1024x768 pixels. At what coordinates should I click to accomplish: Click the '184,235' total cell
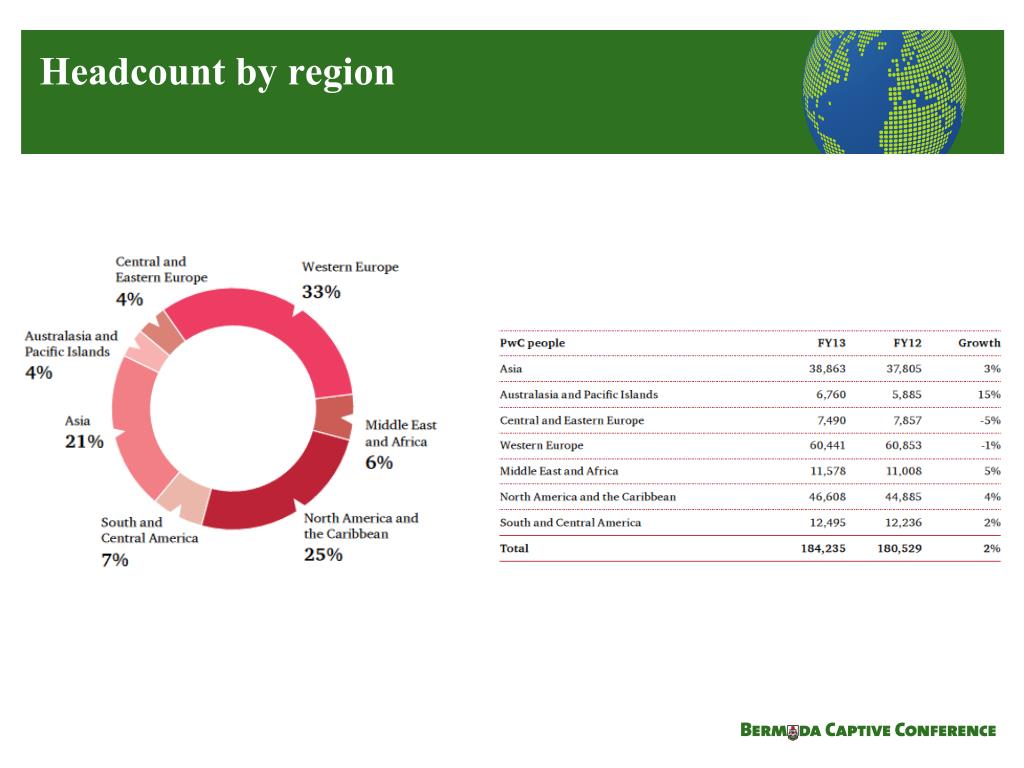pyautogui.click(x=824, y=549)
